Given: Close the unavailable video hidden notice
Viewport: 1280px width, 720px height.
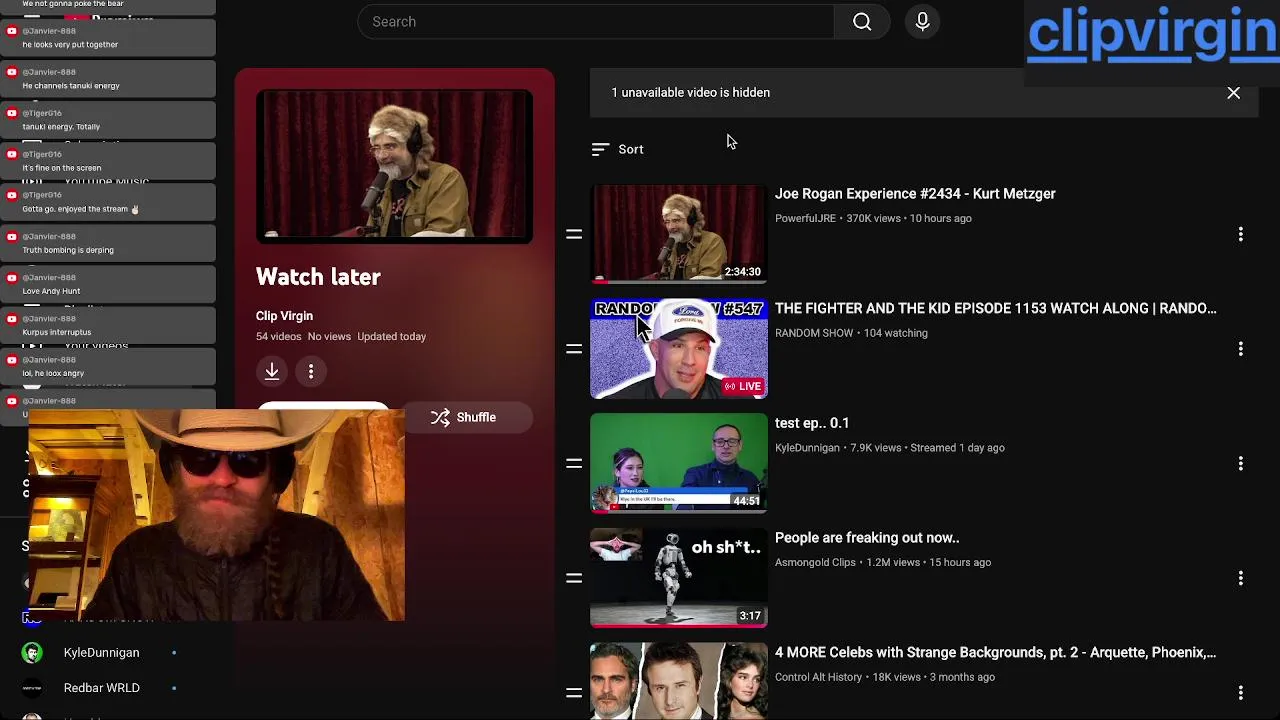Looking at the screenshot, I should click(x=1233, y=93).
